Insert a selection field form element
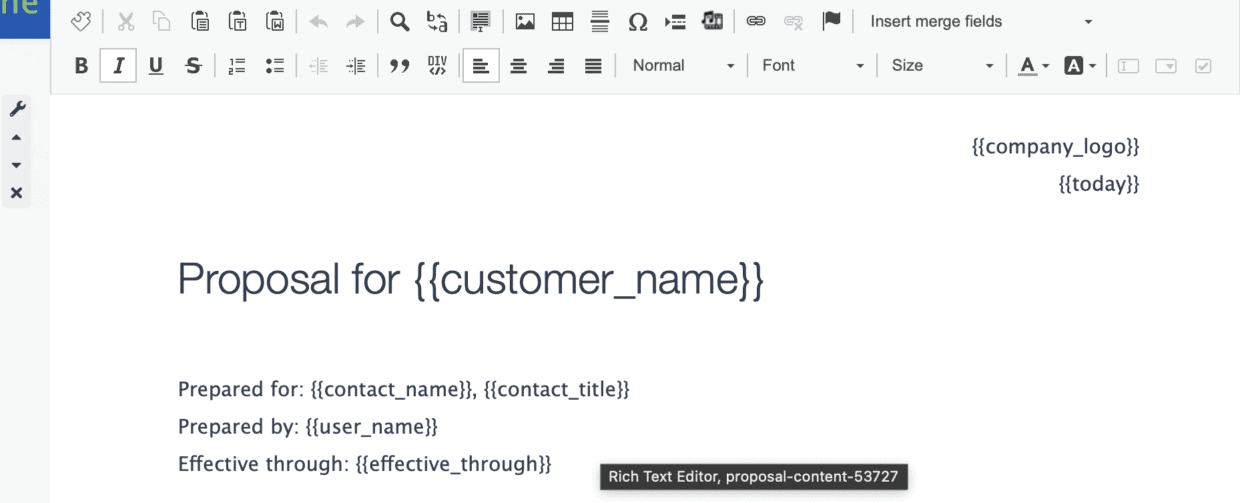The image size is (1240, 503). [x=1166, y=66]
